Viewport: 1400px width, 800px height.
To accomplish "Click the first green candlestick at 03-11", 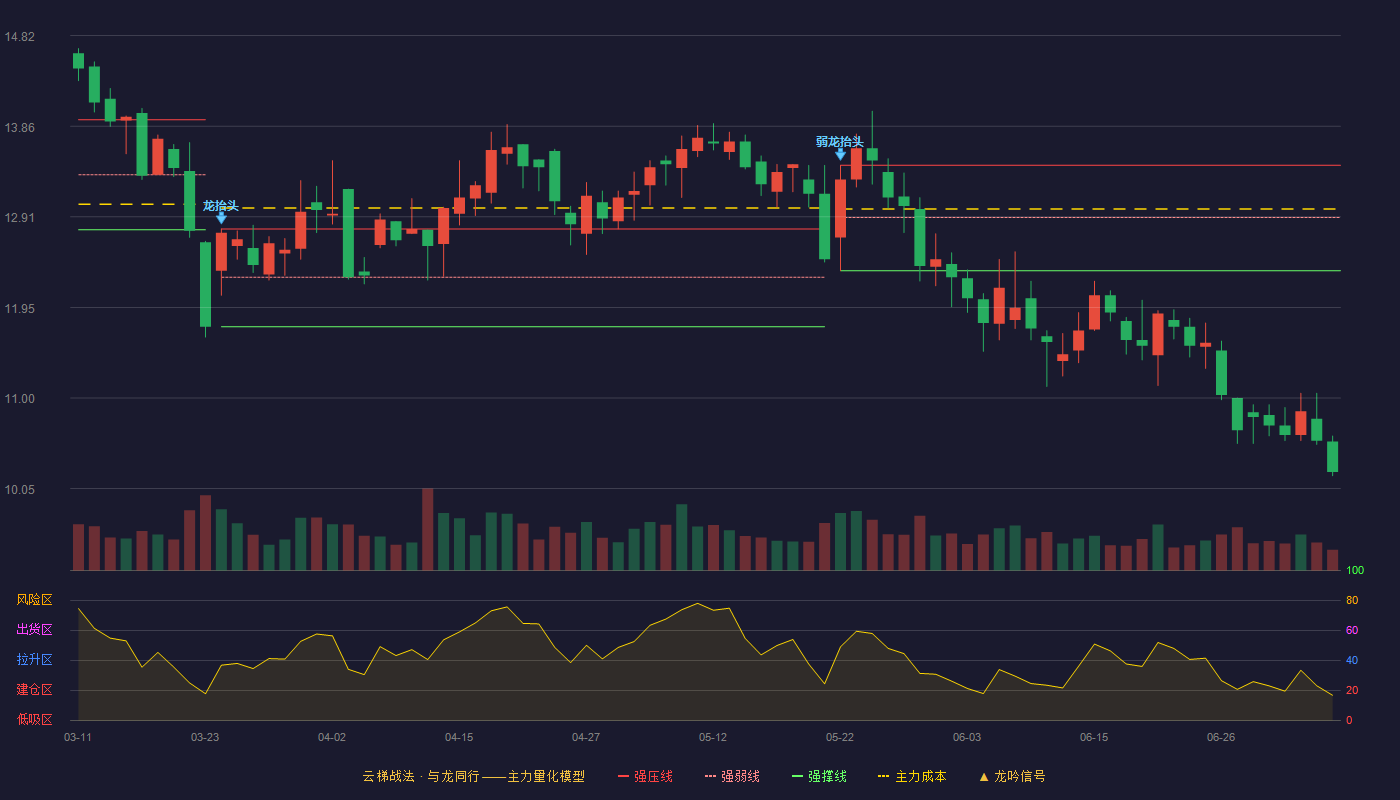I will 78,61.
